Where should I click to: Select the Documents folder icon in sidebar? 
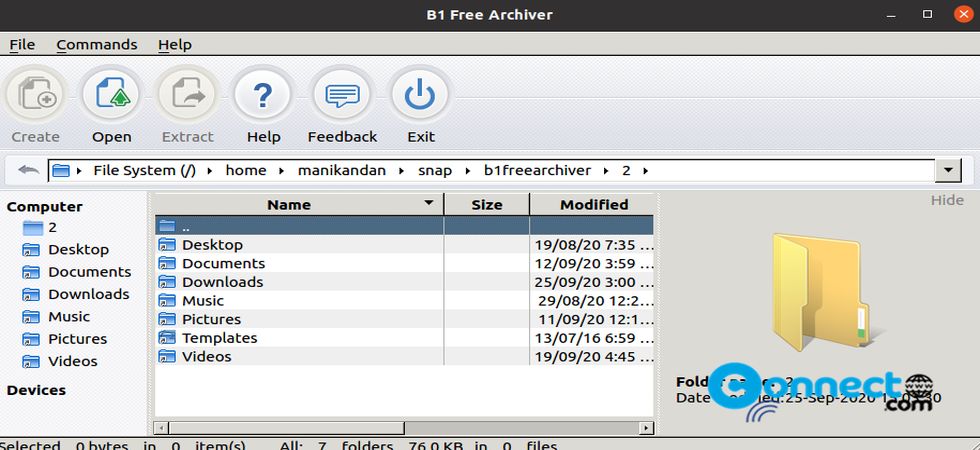click(31, 272)
